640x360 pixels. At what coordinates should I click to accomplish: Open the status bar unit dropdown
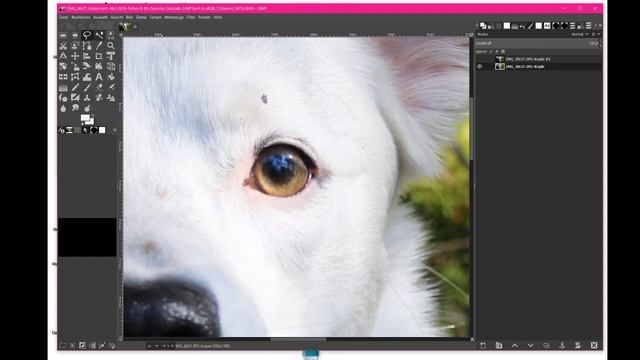tap(153, 346)
